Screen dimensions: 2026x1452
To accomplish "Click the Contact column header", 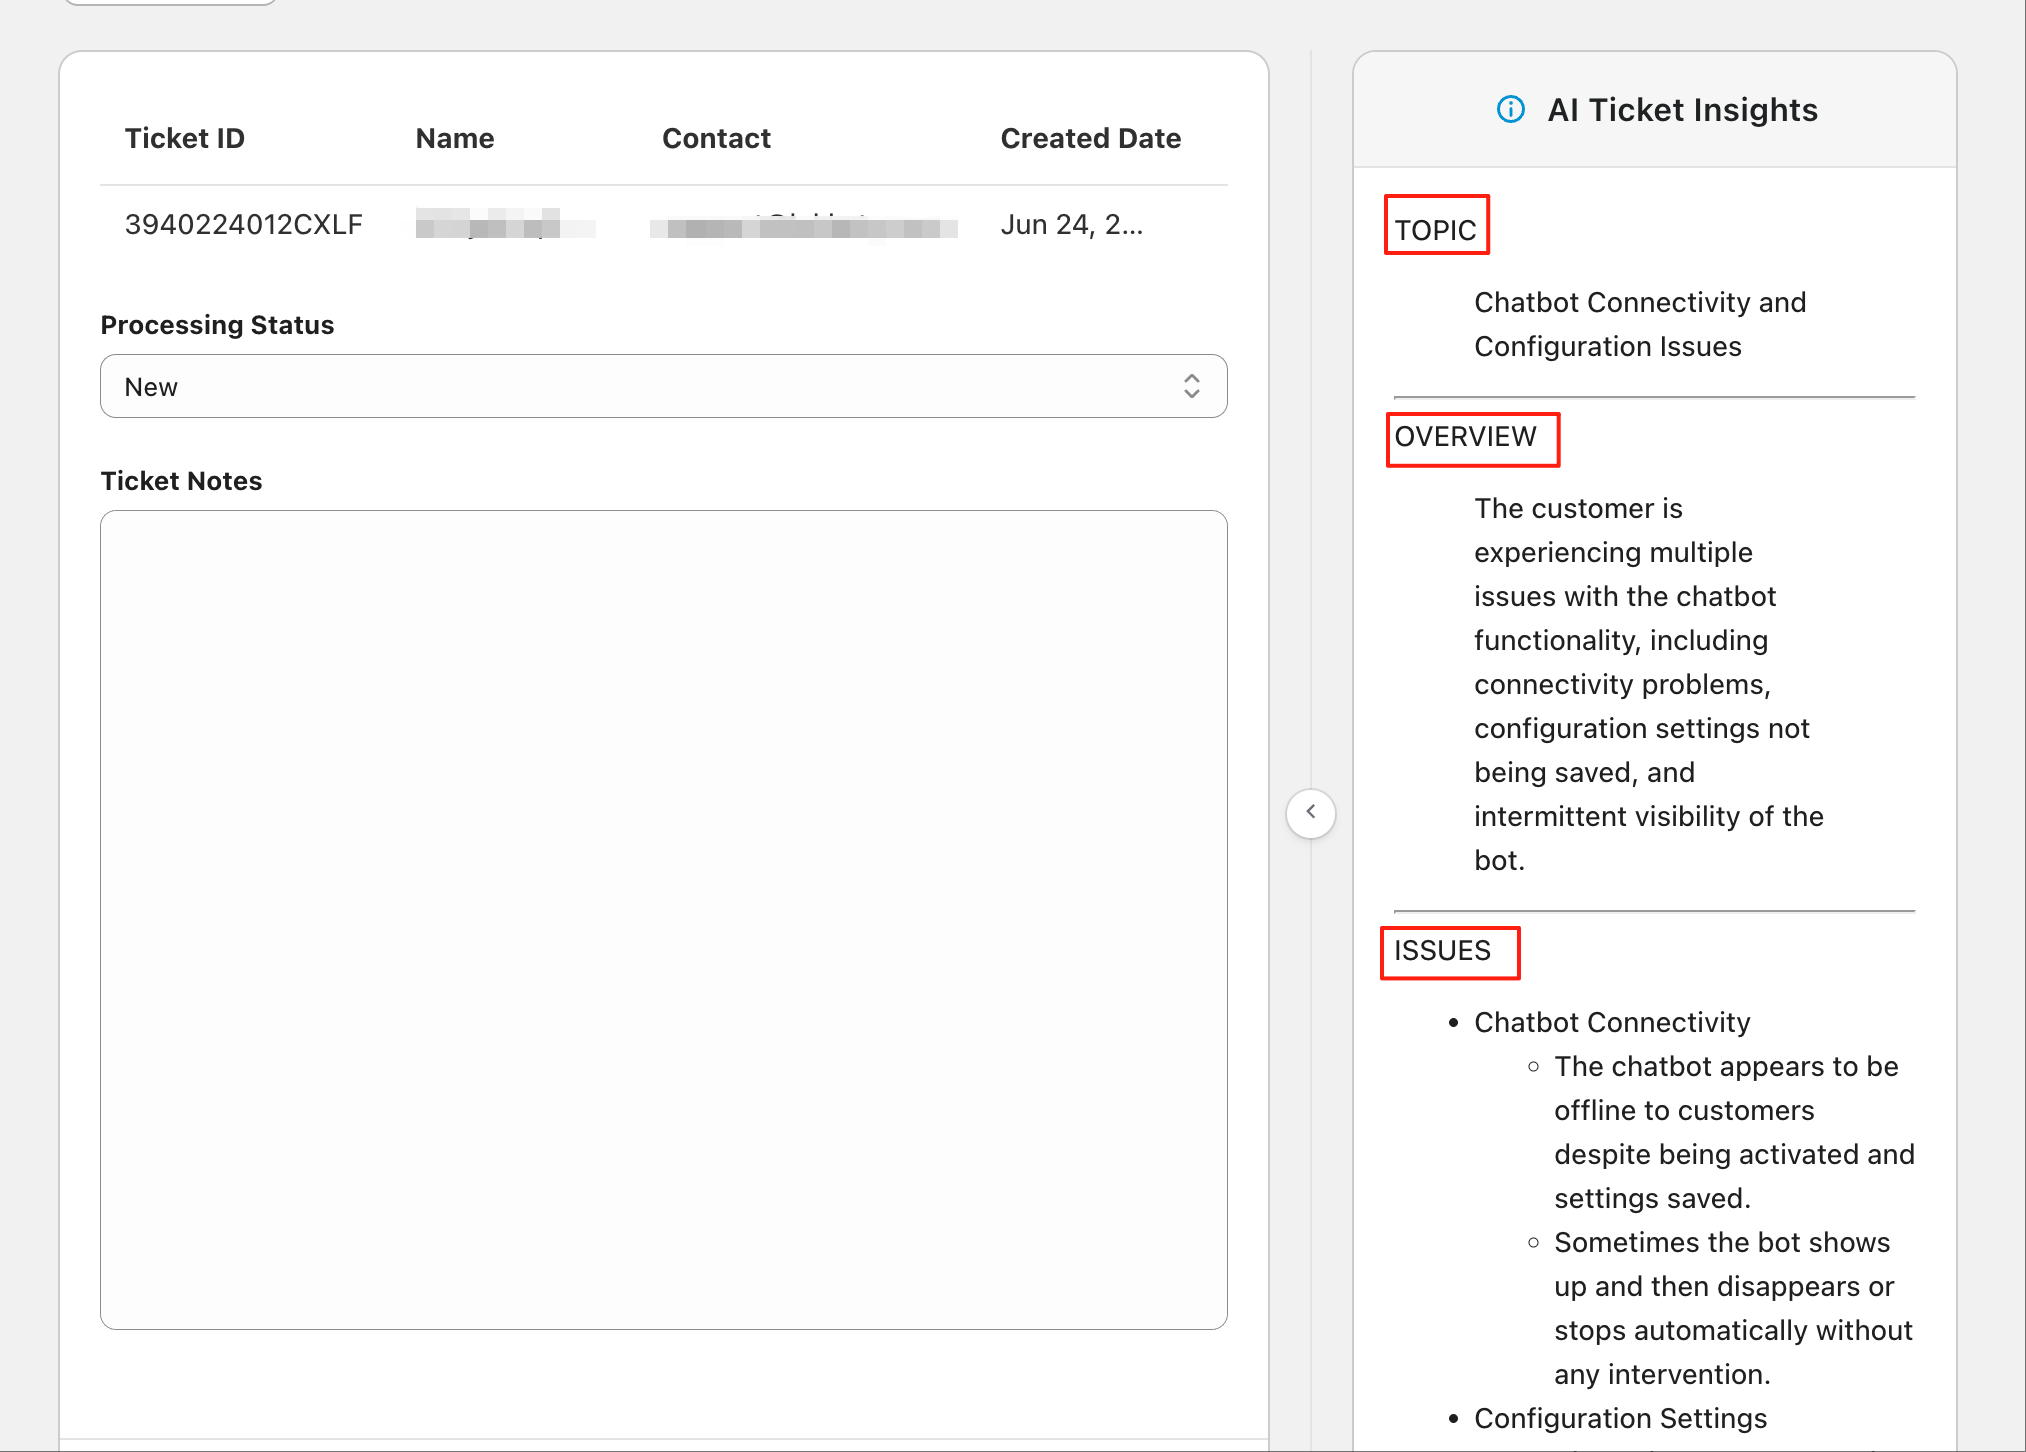I will (716, 138).
